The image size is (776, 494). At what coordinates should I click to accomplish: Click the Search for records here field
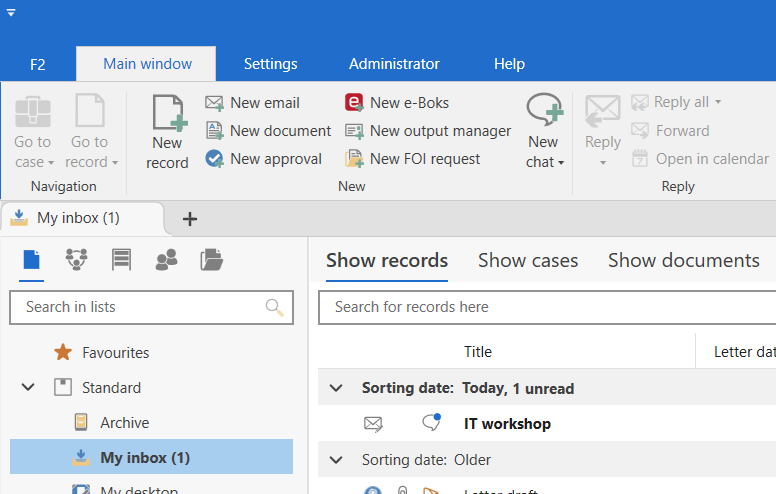547,307
